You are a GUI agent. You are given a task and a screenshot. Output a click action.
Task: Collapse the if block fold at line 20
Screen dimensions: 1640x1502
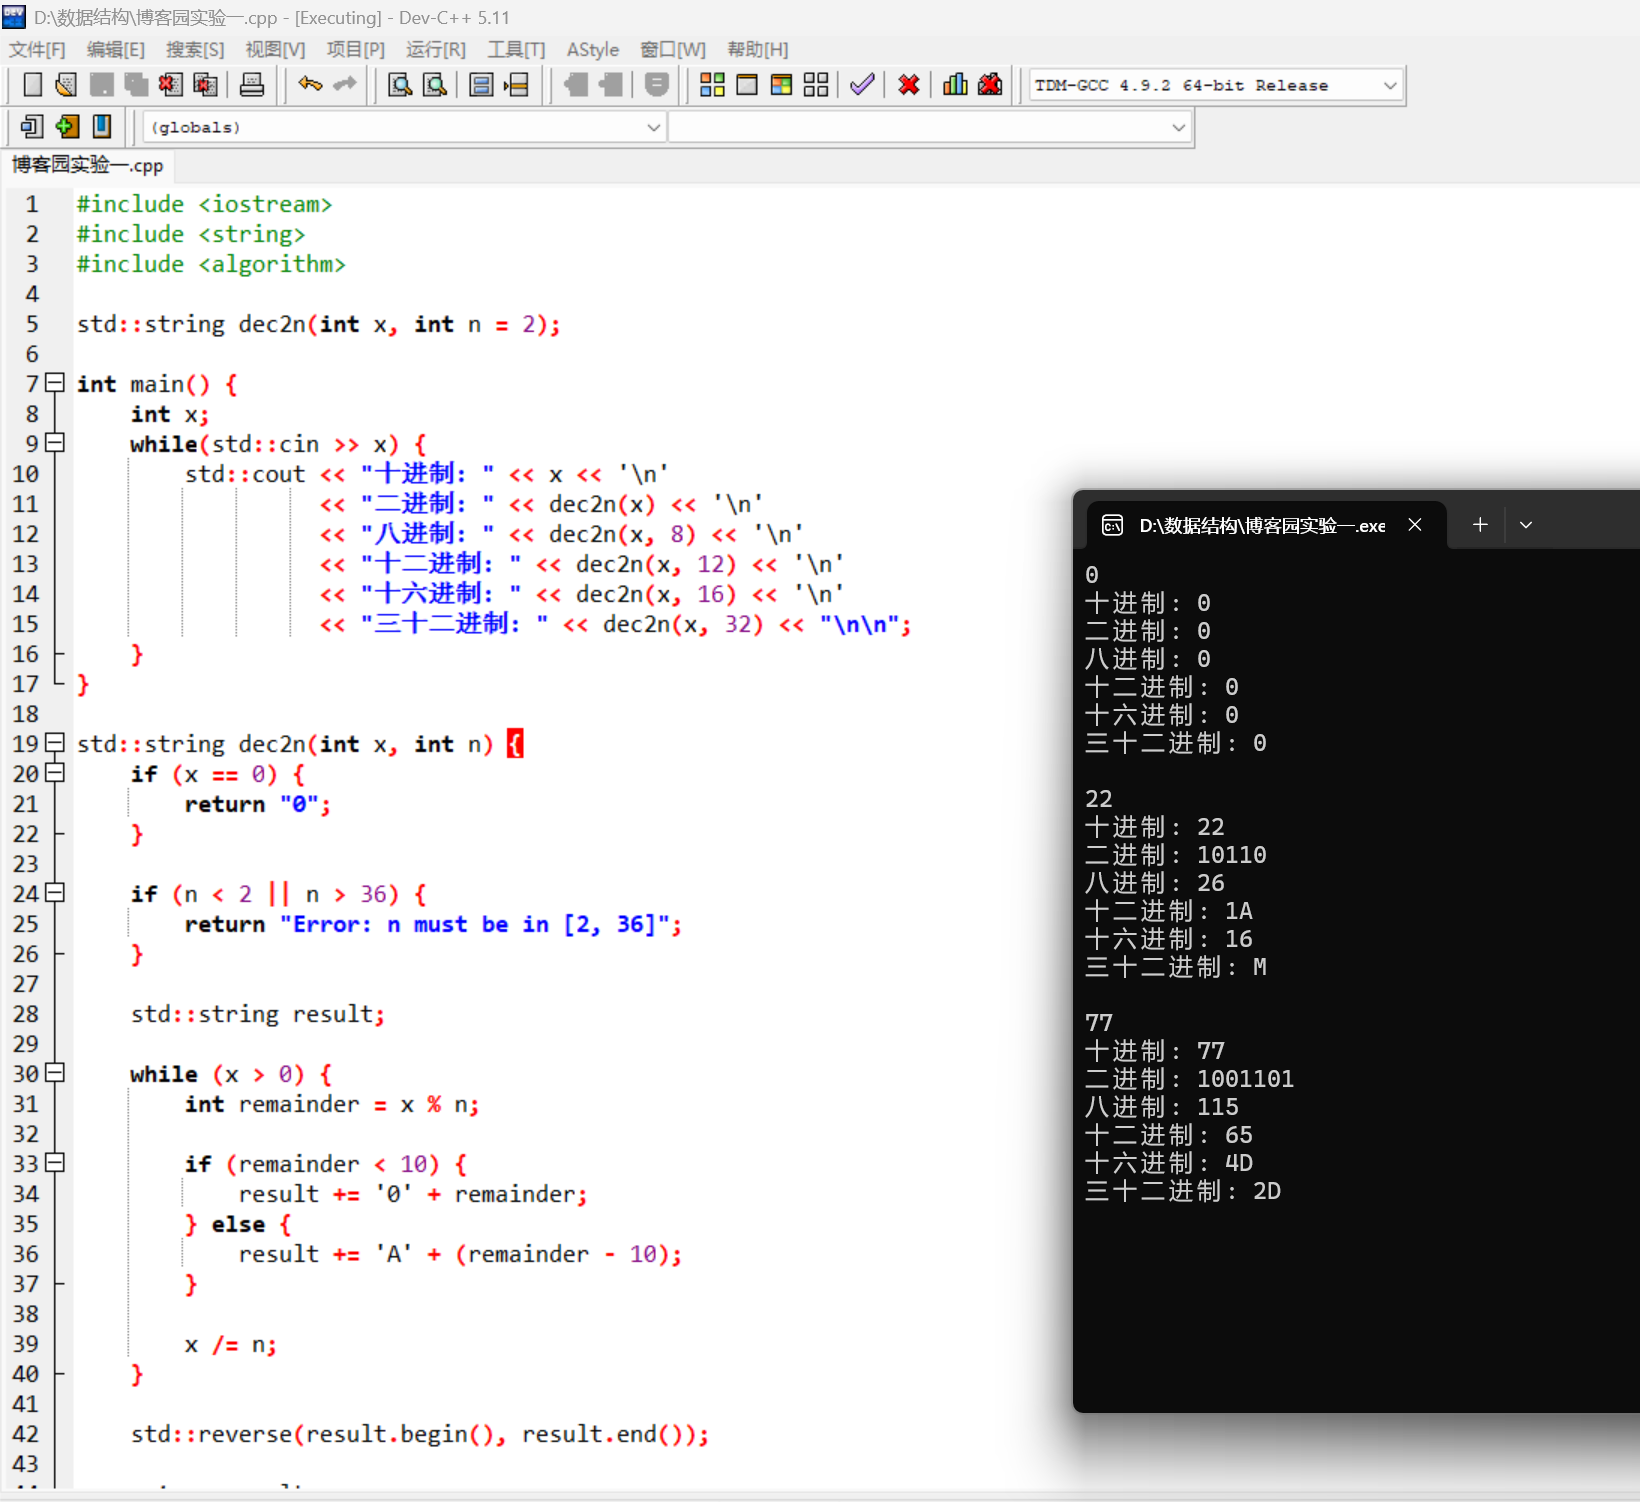(55, 773)
